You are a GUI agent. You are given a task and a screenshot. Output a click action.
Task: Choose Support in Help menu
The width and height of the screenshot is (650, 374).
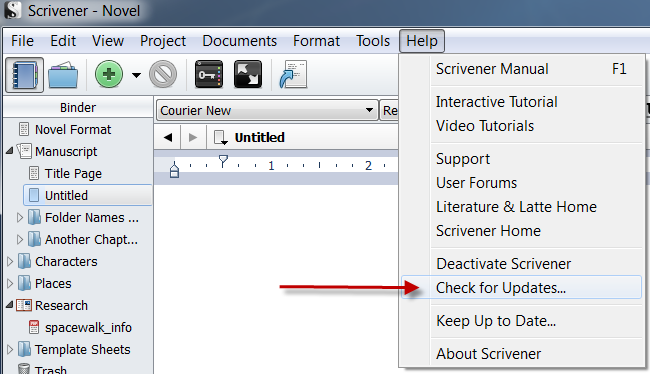(x=521, y=159)
